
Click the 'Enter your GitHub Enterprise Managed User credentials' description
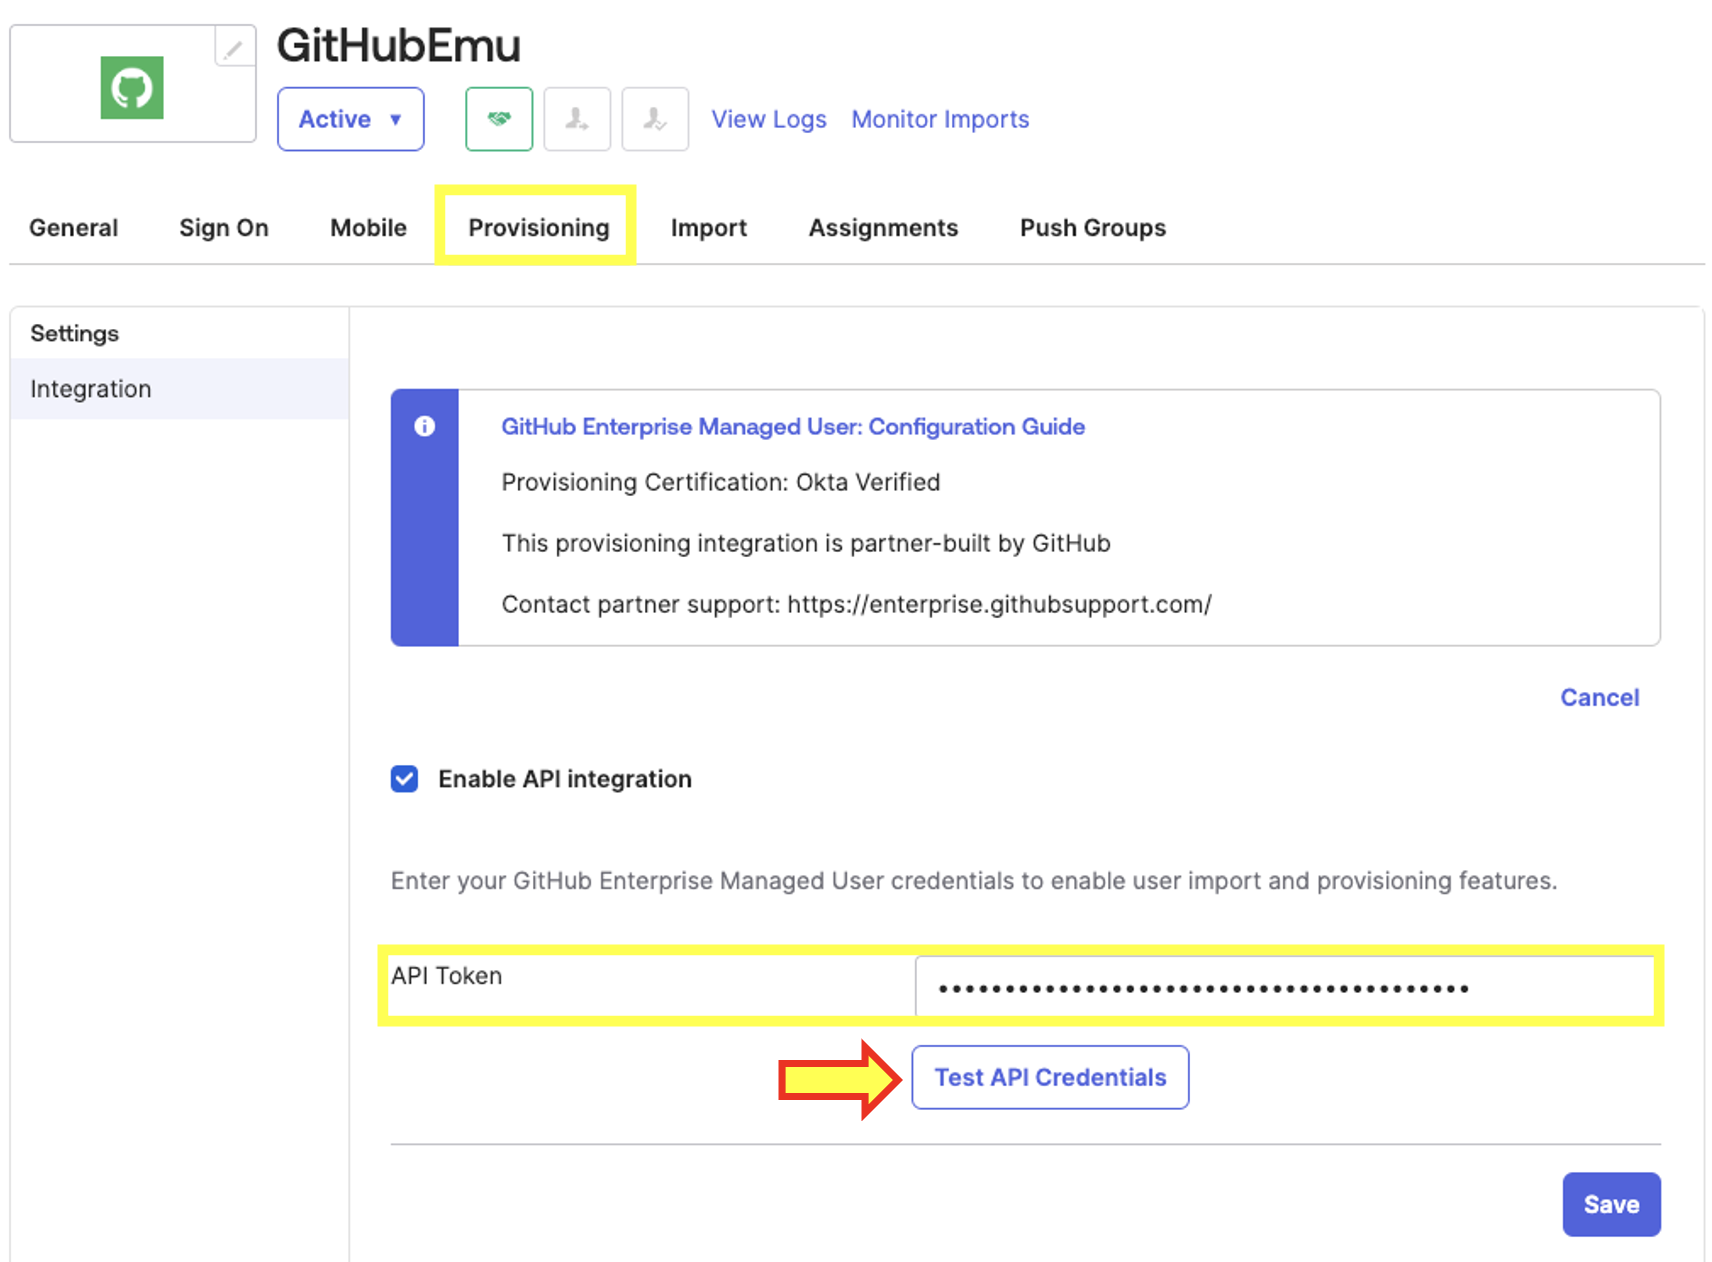click(974, 881)
